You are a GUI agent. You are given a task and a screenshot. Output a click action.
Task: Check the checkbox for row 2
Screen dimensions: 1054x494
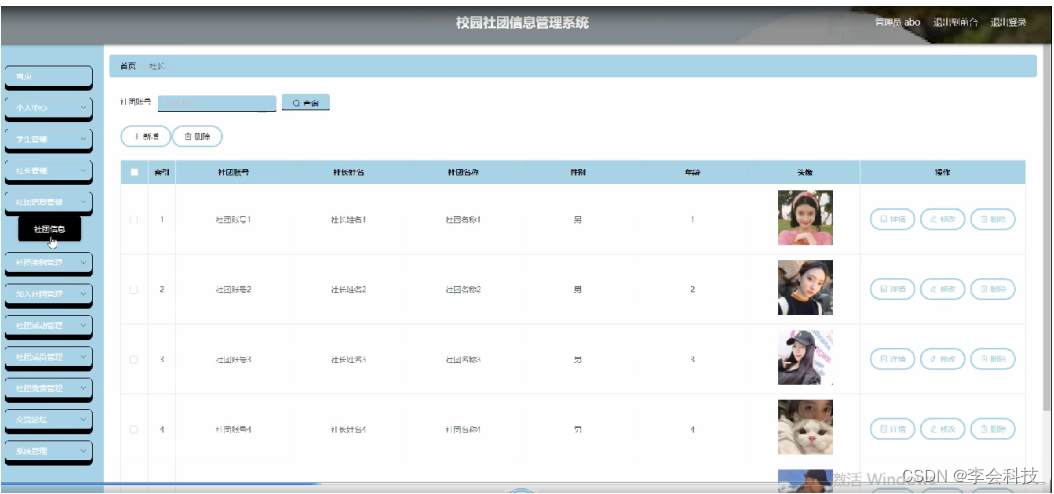pyautogui.click(x=134, y=289)
